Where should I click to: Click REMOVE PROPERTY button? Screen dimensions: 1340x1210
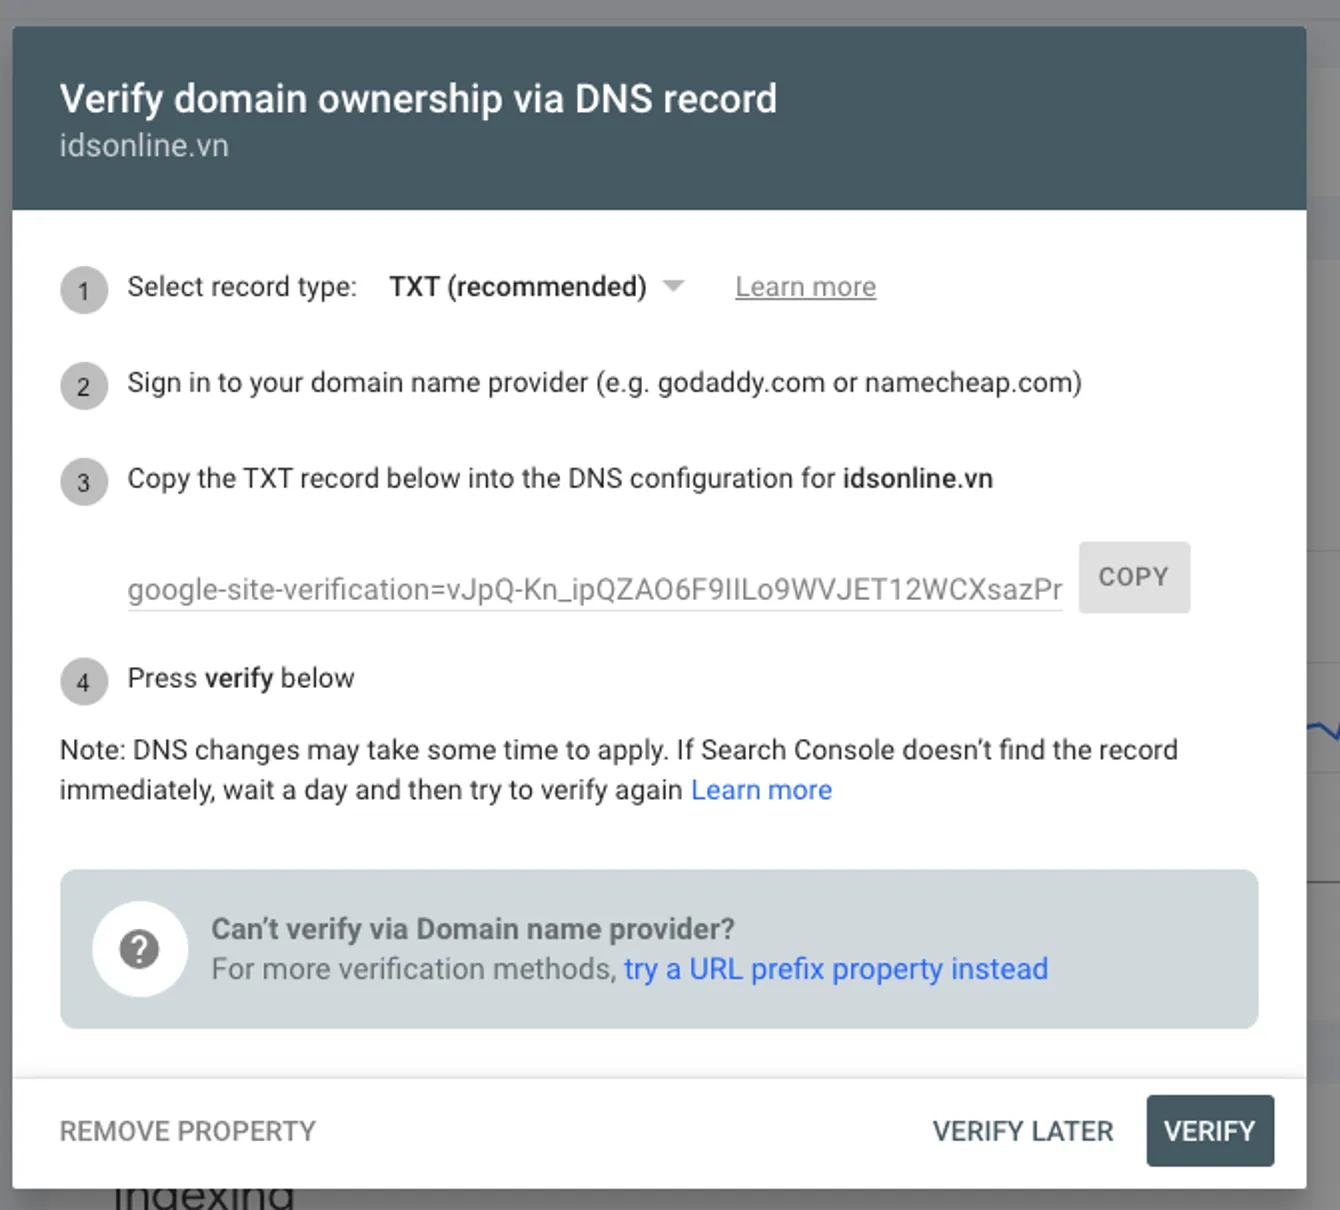tap(187, 1131)
